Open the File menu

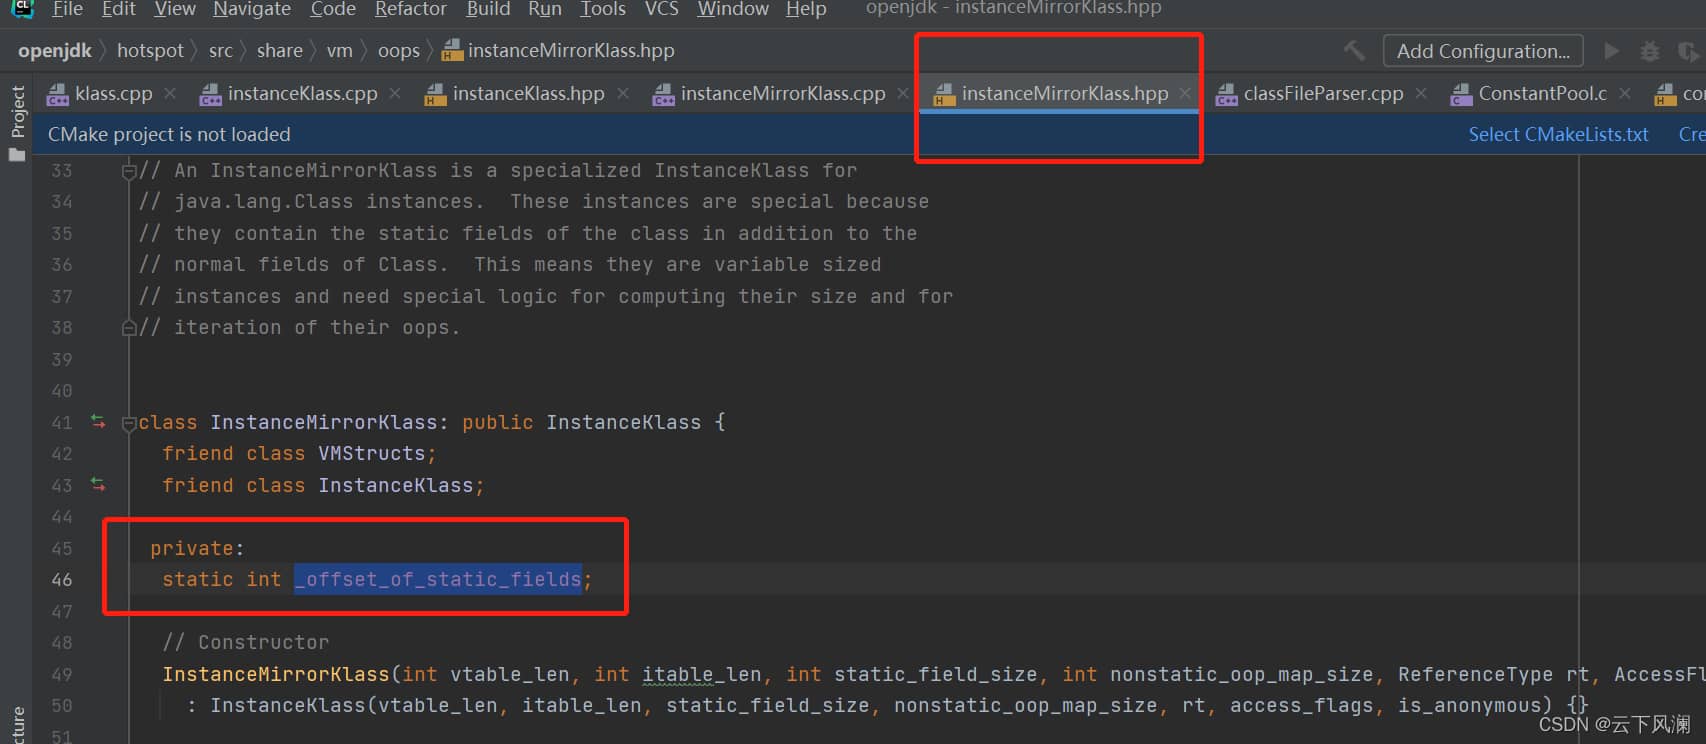(67, 9)
